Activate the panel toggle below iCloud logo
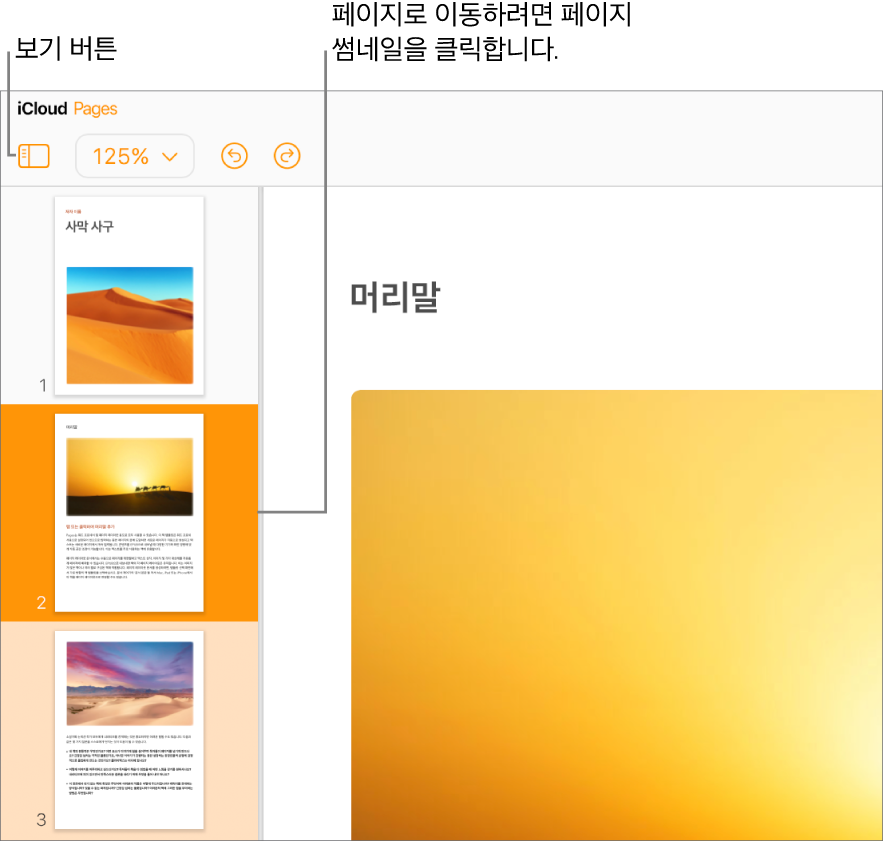Viewport: 883px width, 841px height. (33, 156)
